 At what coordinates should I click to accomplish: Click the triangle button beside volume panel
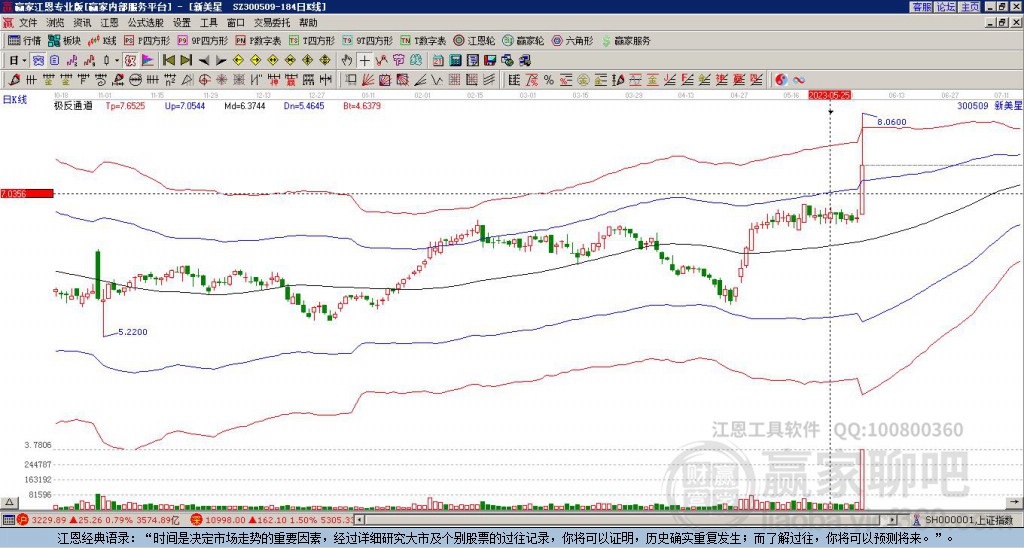(8, 502)
